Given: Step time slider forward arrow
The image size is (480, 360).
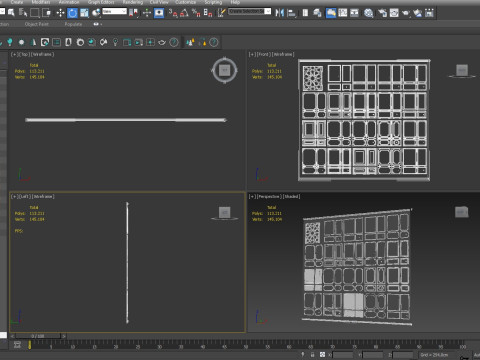Looking at the screenshot, I should tap(64, 336).
